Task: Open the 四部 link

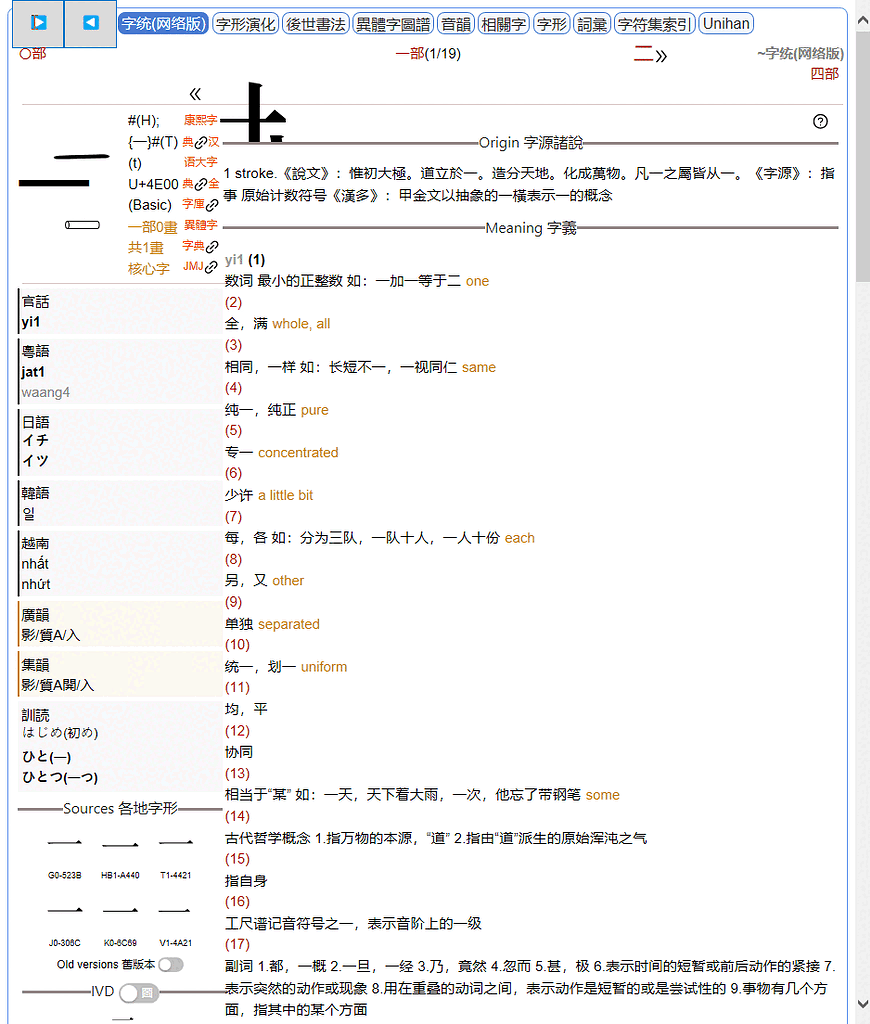Action: click(824, 74)
